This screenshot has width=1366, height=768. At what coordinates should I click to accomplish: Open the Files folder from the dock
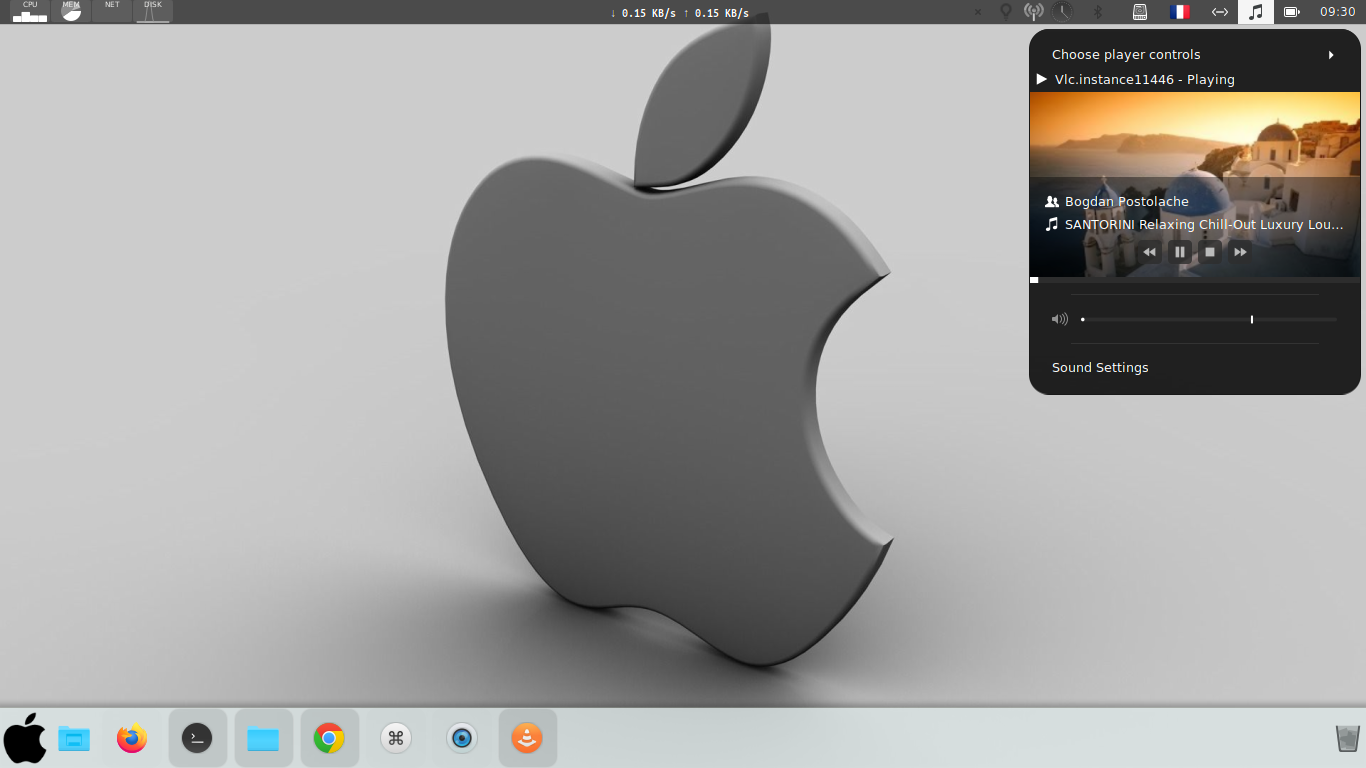tap(263, 739)
